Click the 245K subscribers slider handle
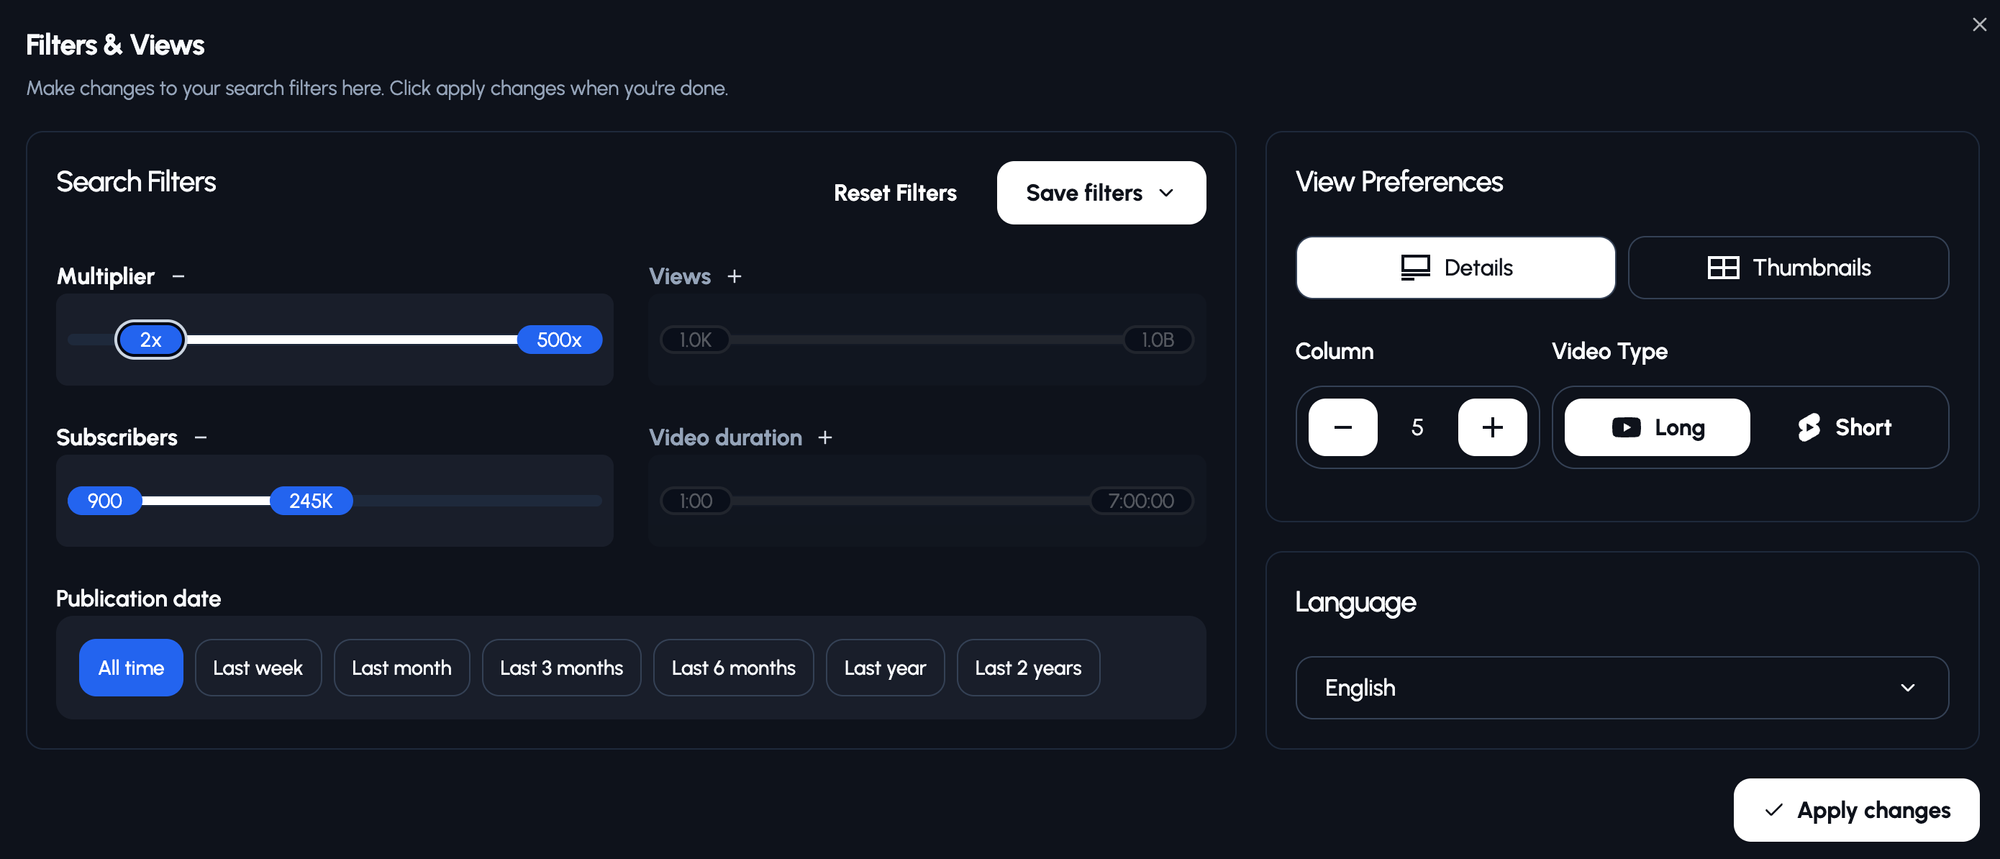The height and width of the screenshot is (859, 2000). [311, 501]
